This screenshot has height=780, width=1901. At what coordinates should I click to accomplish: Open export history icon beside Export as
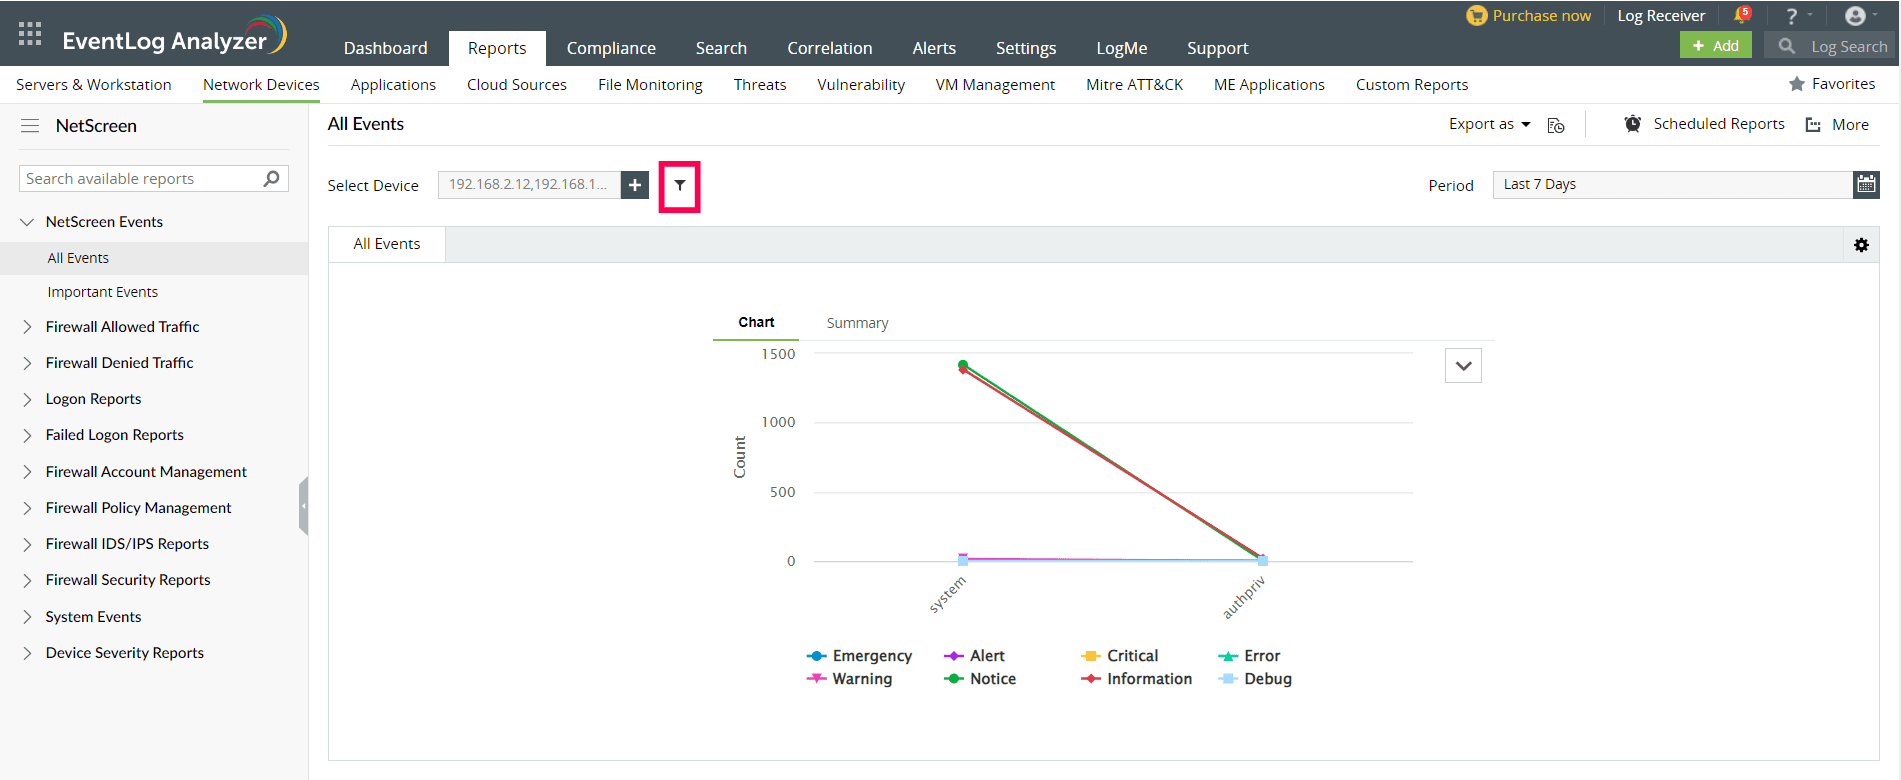pyautogui.click(x=1556, y=125)
